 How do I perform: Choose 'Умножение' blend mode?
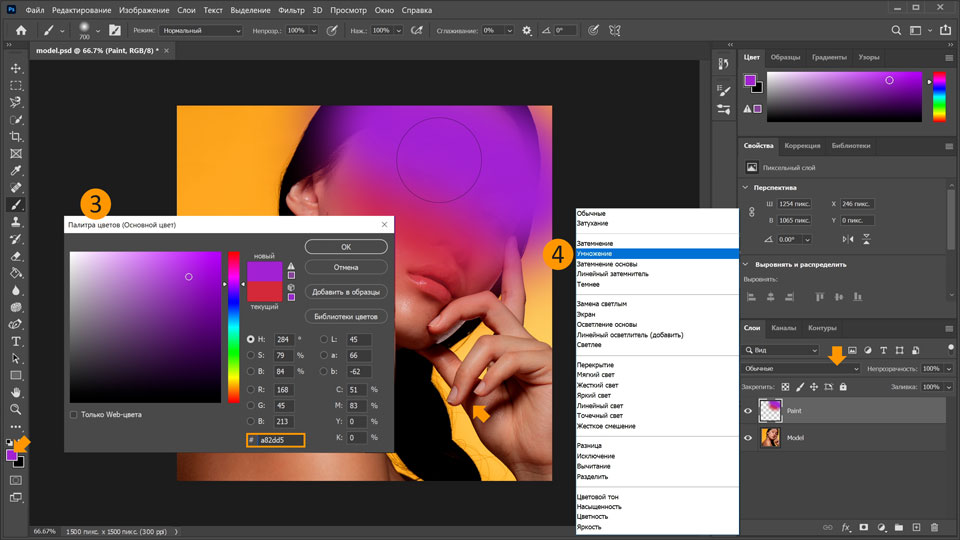point(657,253)
